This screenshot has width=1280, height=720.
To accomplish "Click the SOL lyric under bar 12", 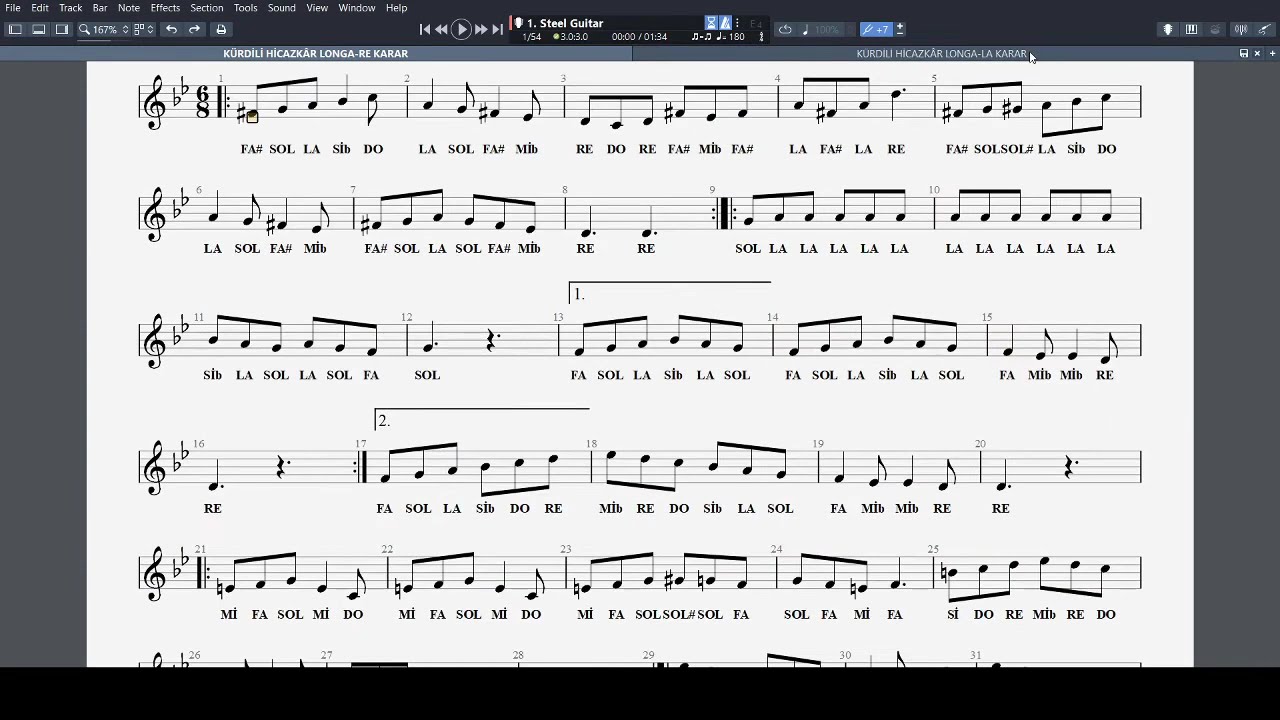I will tap(427, 375).
